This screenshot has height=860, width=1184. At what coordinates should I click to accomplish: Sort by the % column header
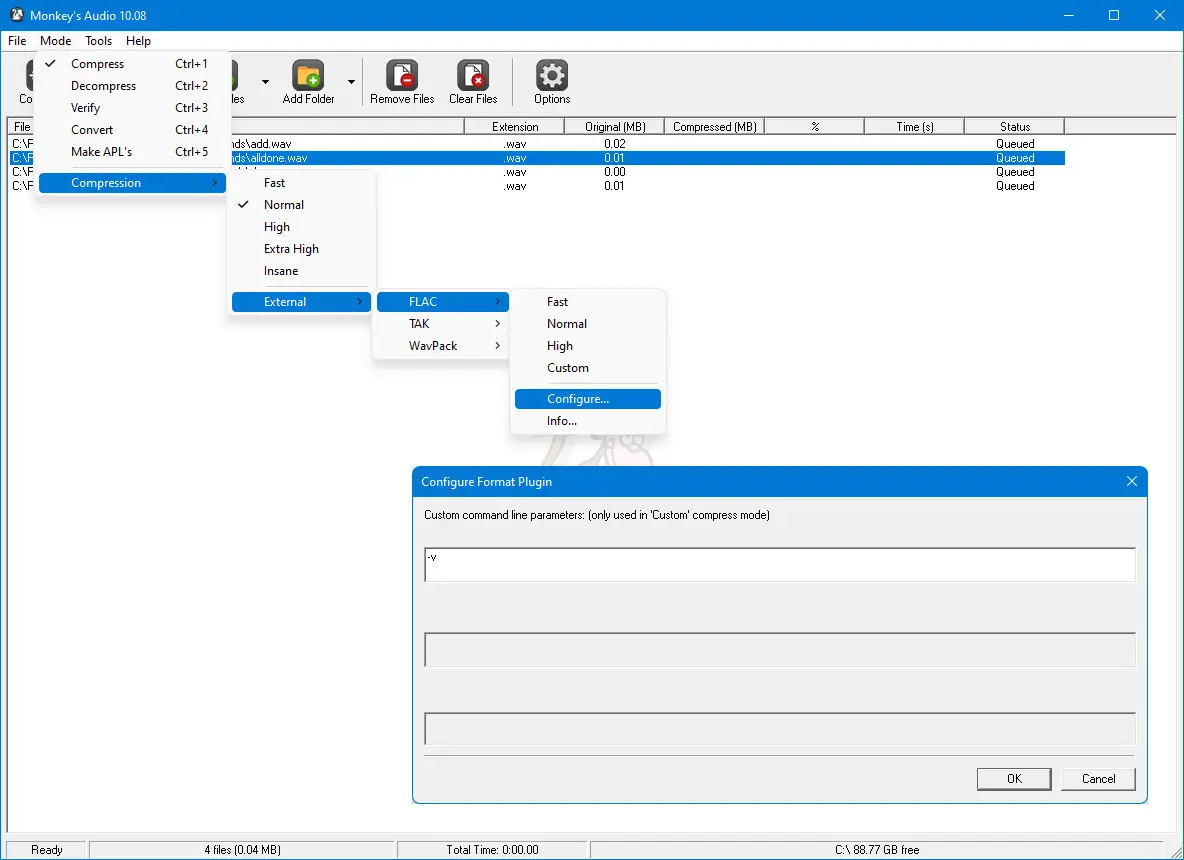coord(815,127)
